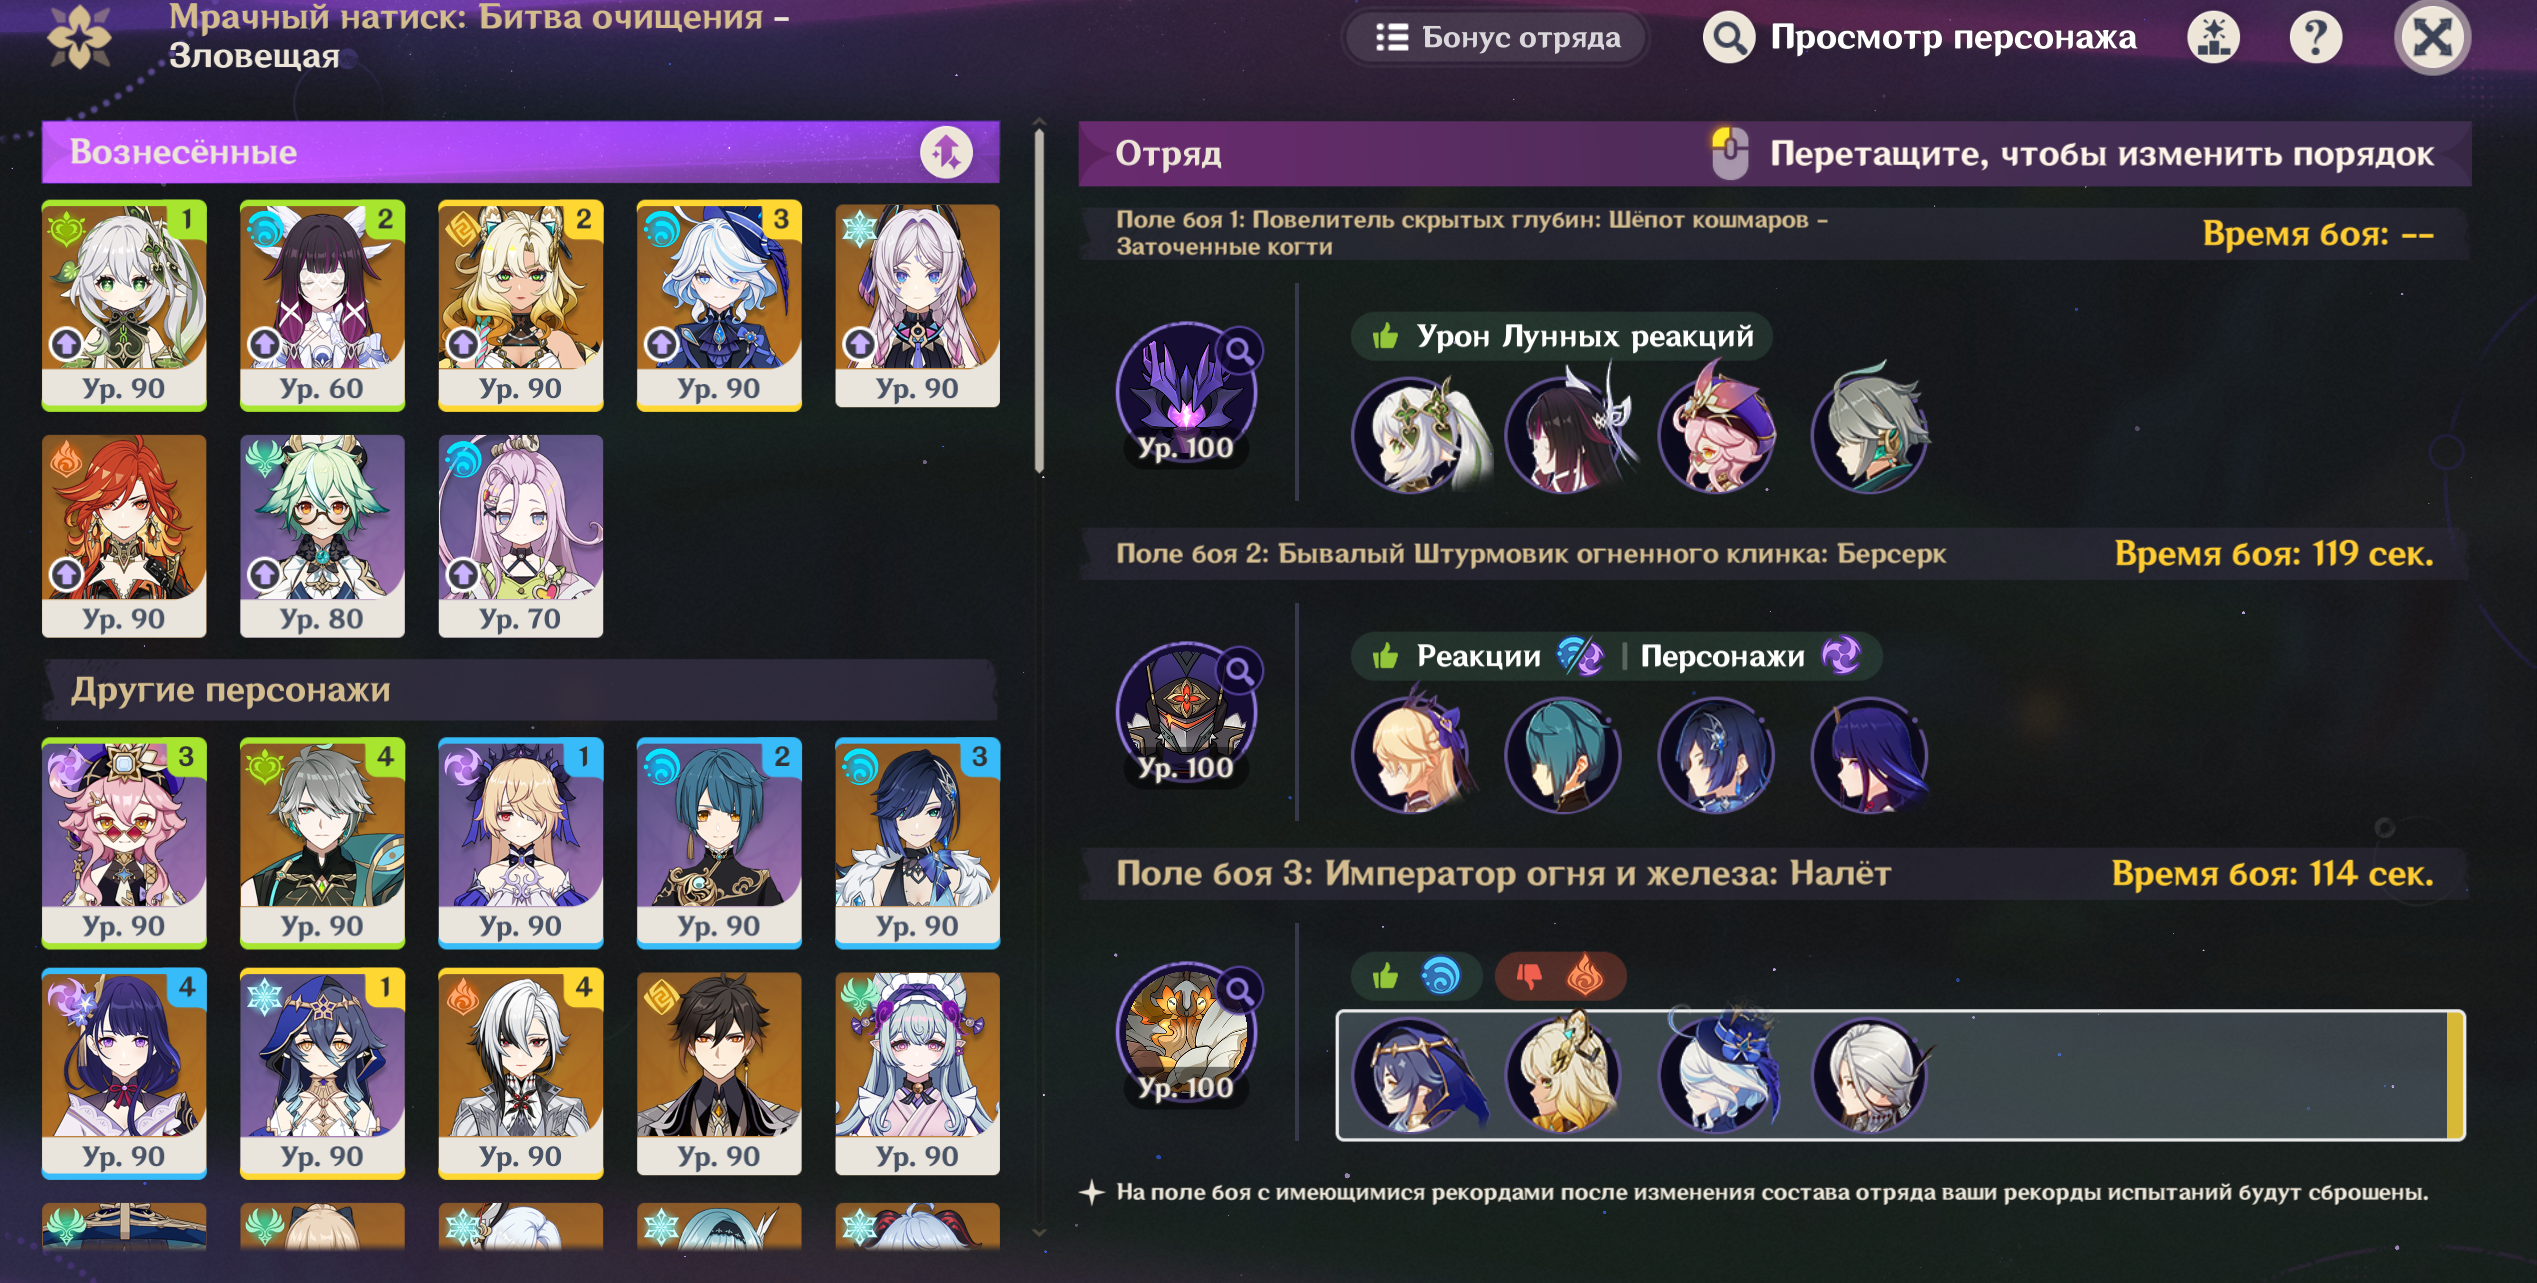
Task: Open the Бонус отряда list
Action: pos(1496,38)
